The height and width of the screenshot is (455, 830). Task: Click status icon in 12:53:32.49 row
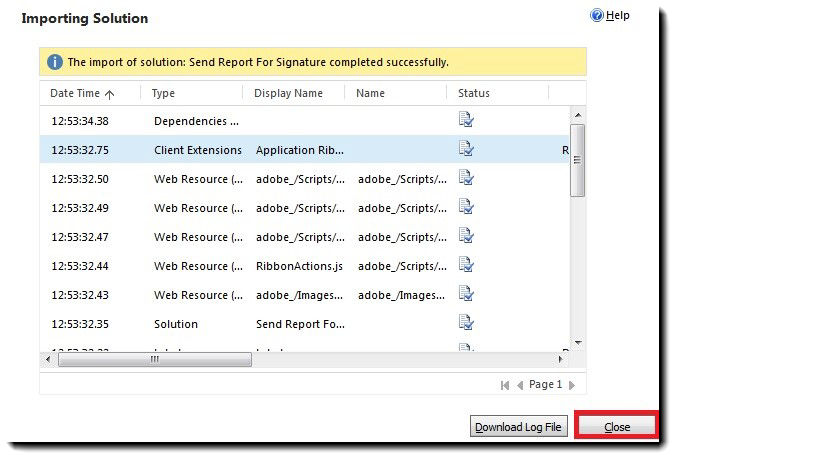tap(466, 207)
